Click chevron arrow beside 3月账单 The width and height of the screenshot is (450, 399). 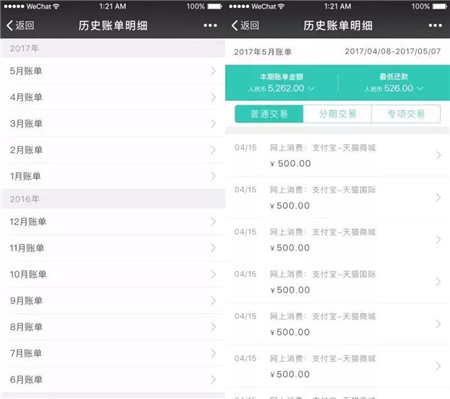(x=213, y=123)
